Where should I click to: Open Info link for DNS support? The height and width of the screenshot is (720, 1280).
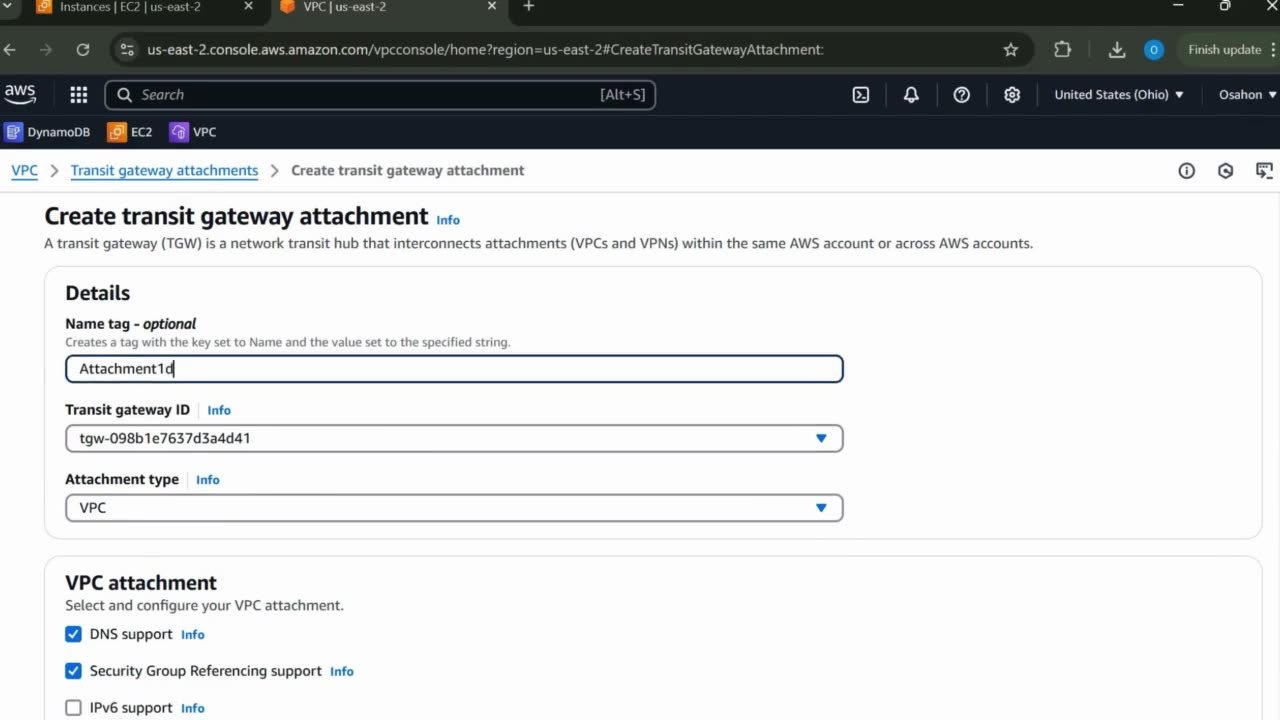point(192,635)
